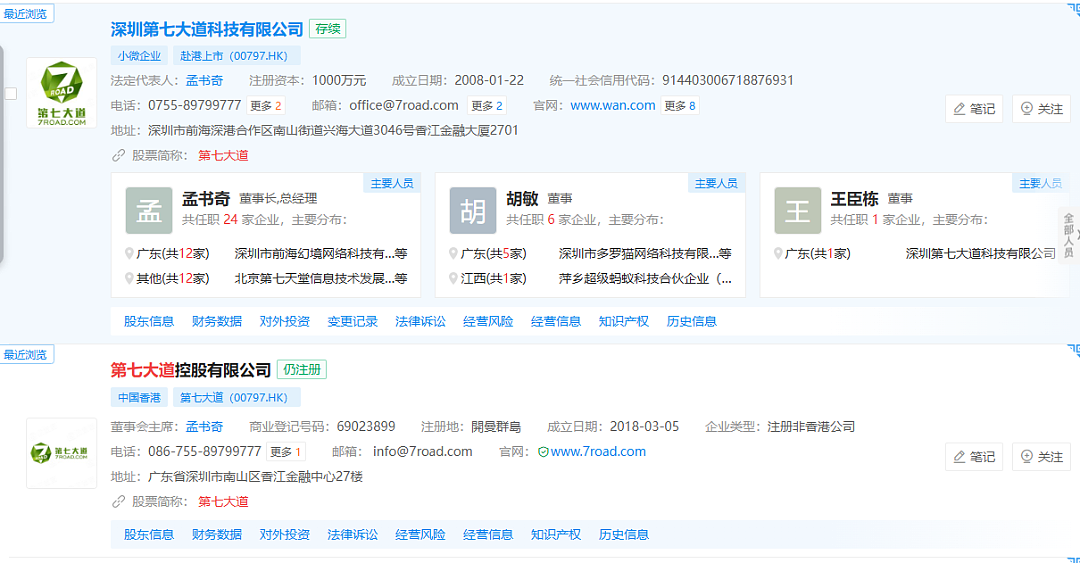
Task: Open 法律诉讼 tab in first result
Action: click(x=420, y=321)
